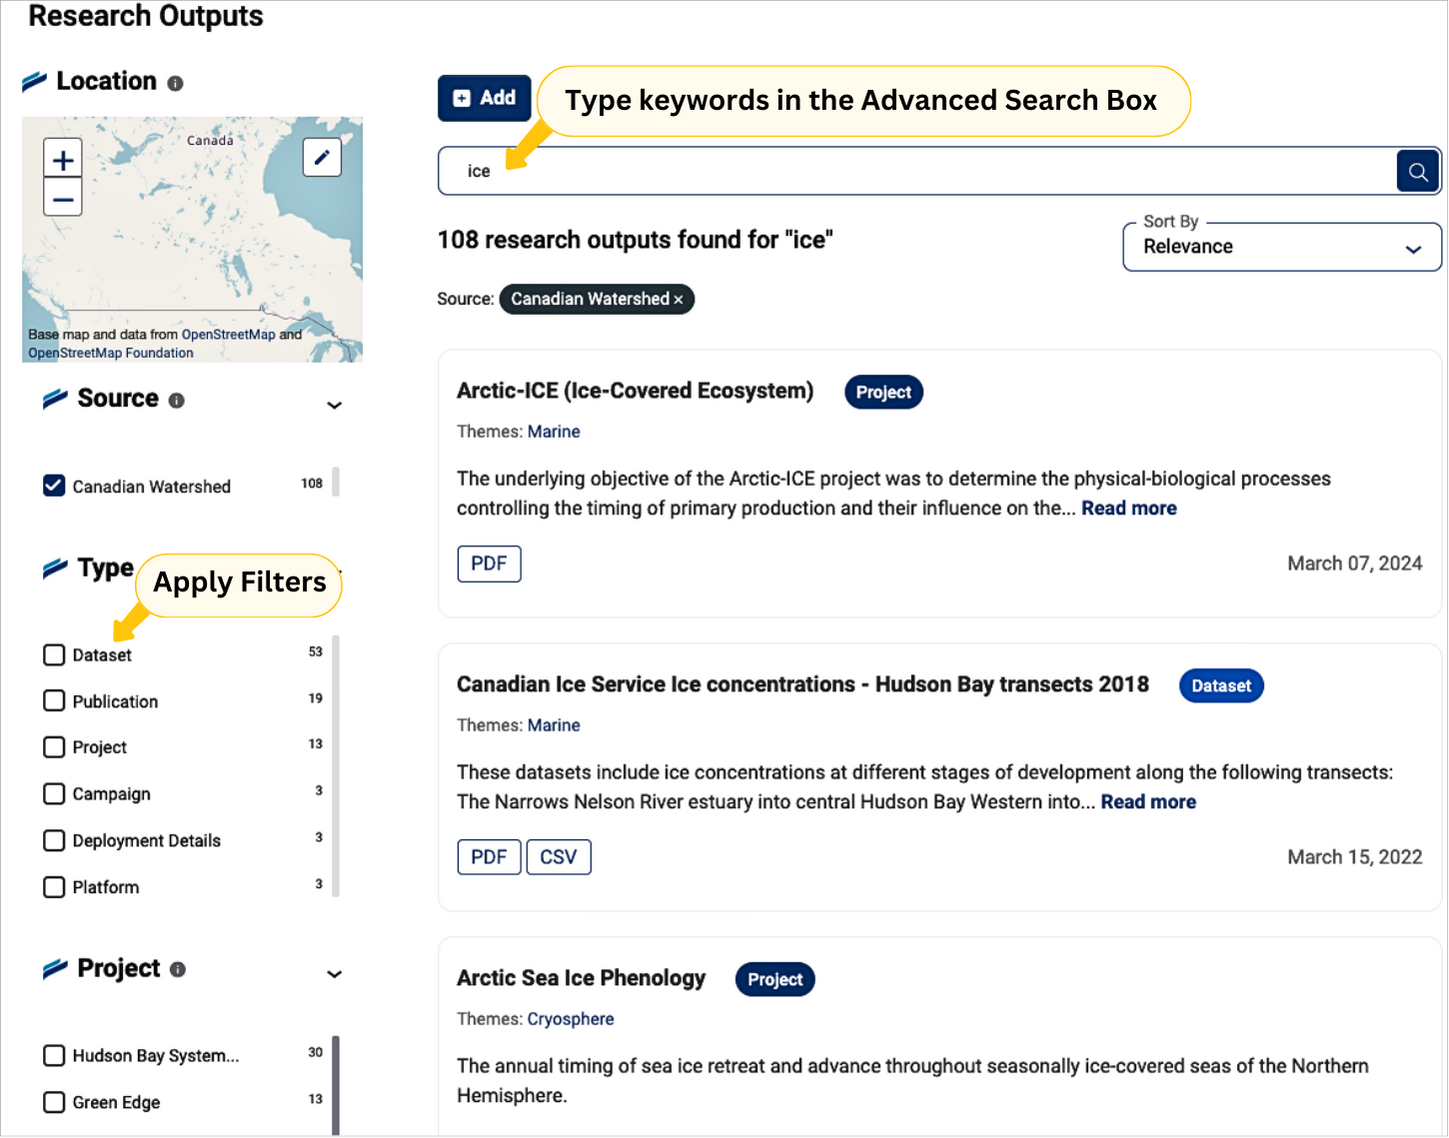Remove the Canadian Watershed source chip
The width and height of the screenshot is (1449, 1138).
click(678, 300)
